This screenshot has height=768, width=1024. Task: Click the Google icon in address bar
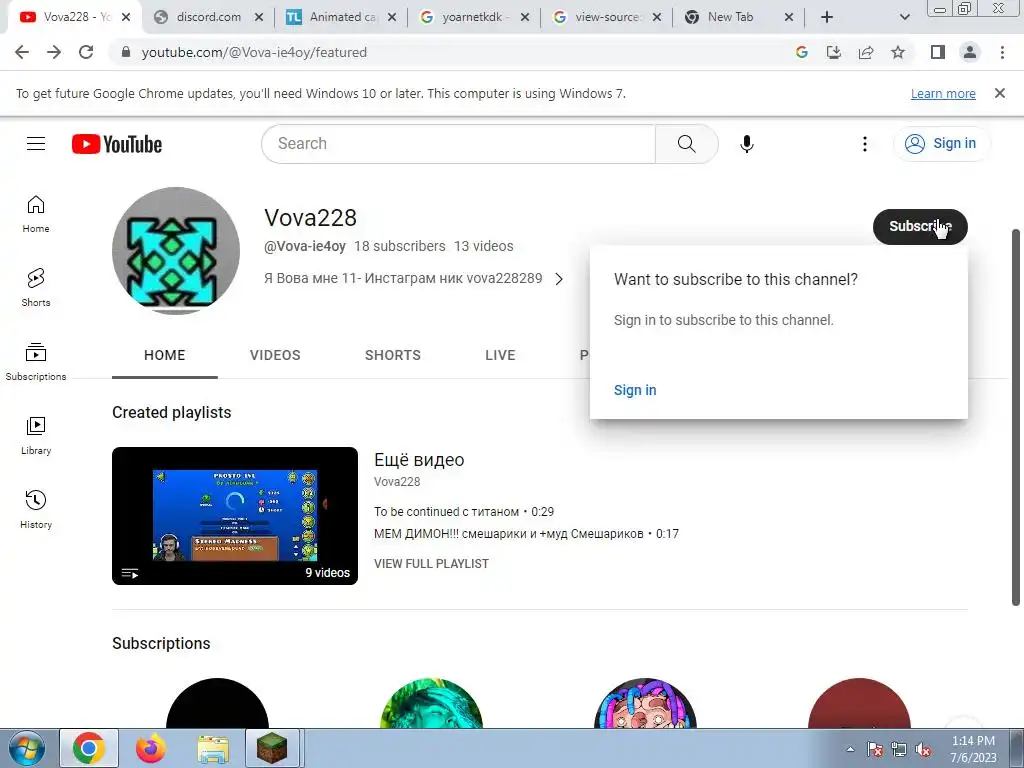coord(802,52)
